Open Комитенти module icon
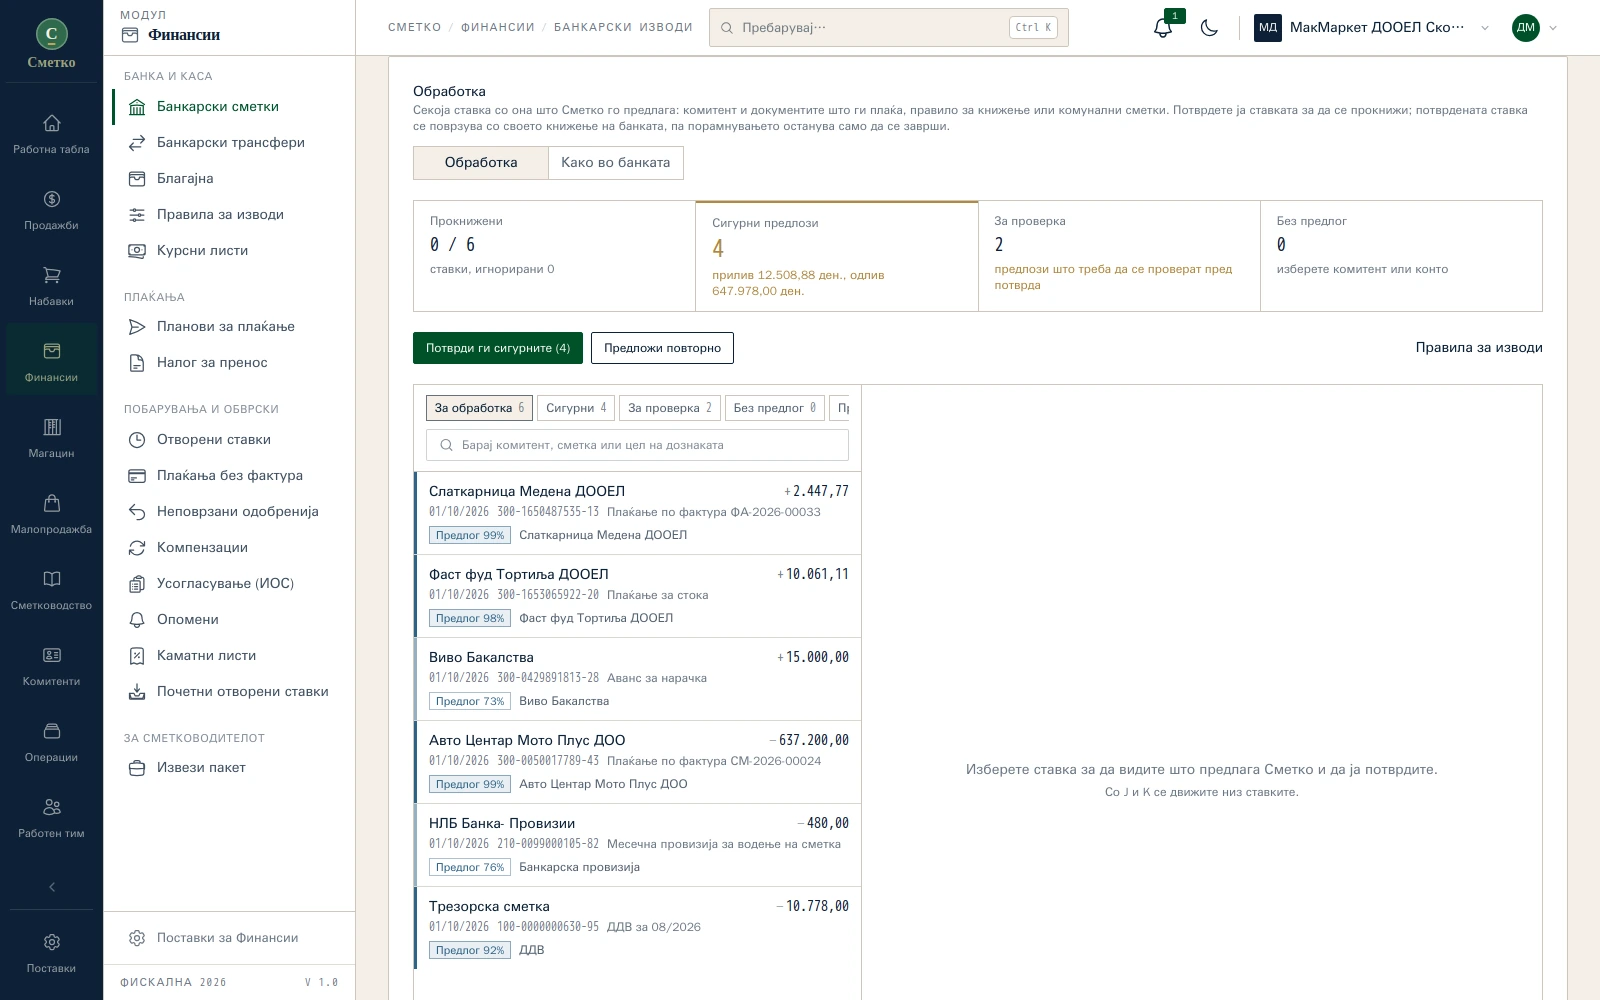 coord(51,665)
